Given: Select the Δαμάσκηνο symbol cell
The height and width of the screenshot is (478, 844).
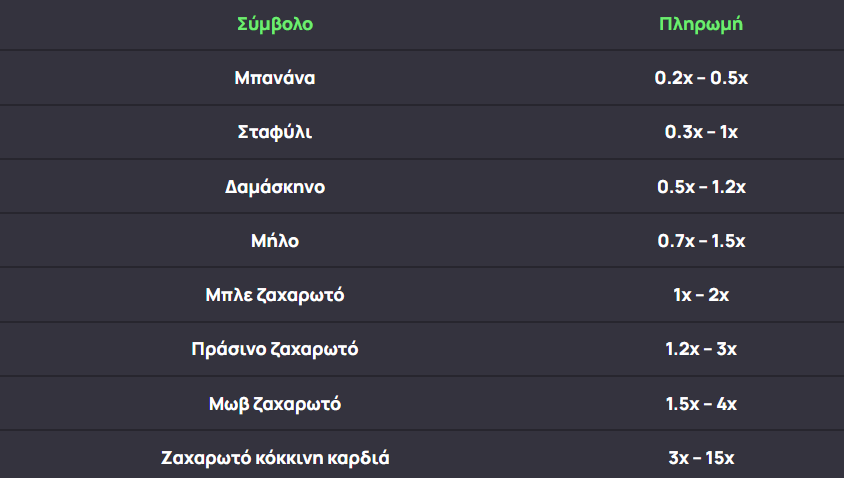Looking at the screenshot, I should 275,187.
